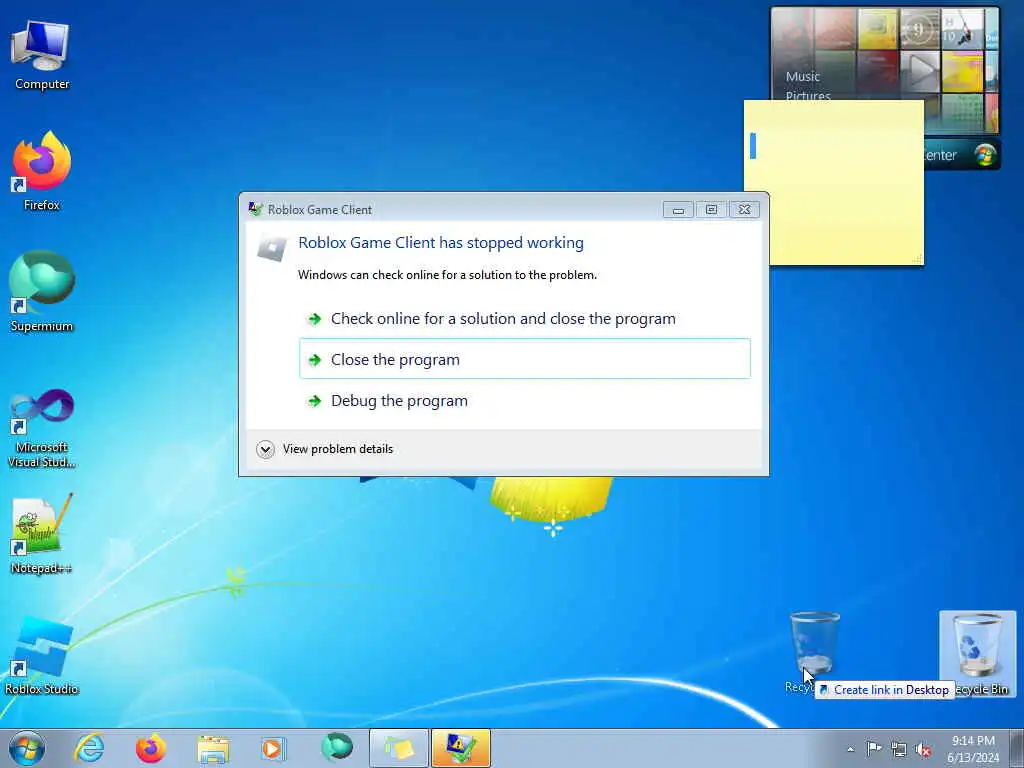Click Show Desktop button at the taskbar edge
Image resolution: width=1024 pixels, height=768 pixels.
click(1017, 748)
